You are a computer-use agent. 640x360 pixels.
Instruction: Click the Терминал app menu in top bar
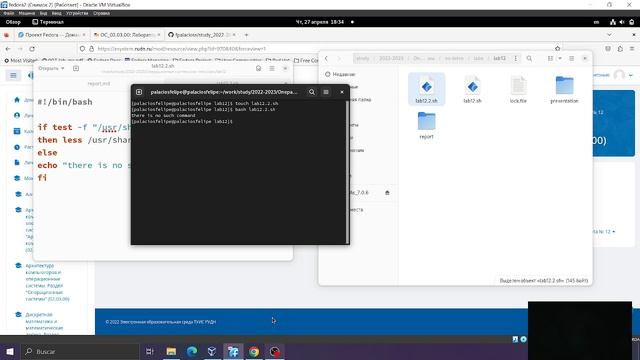(x=48, y=22)
